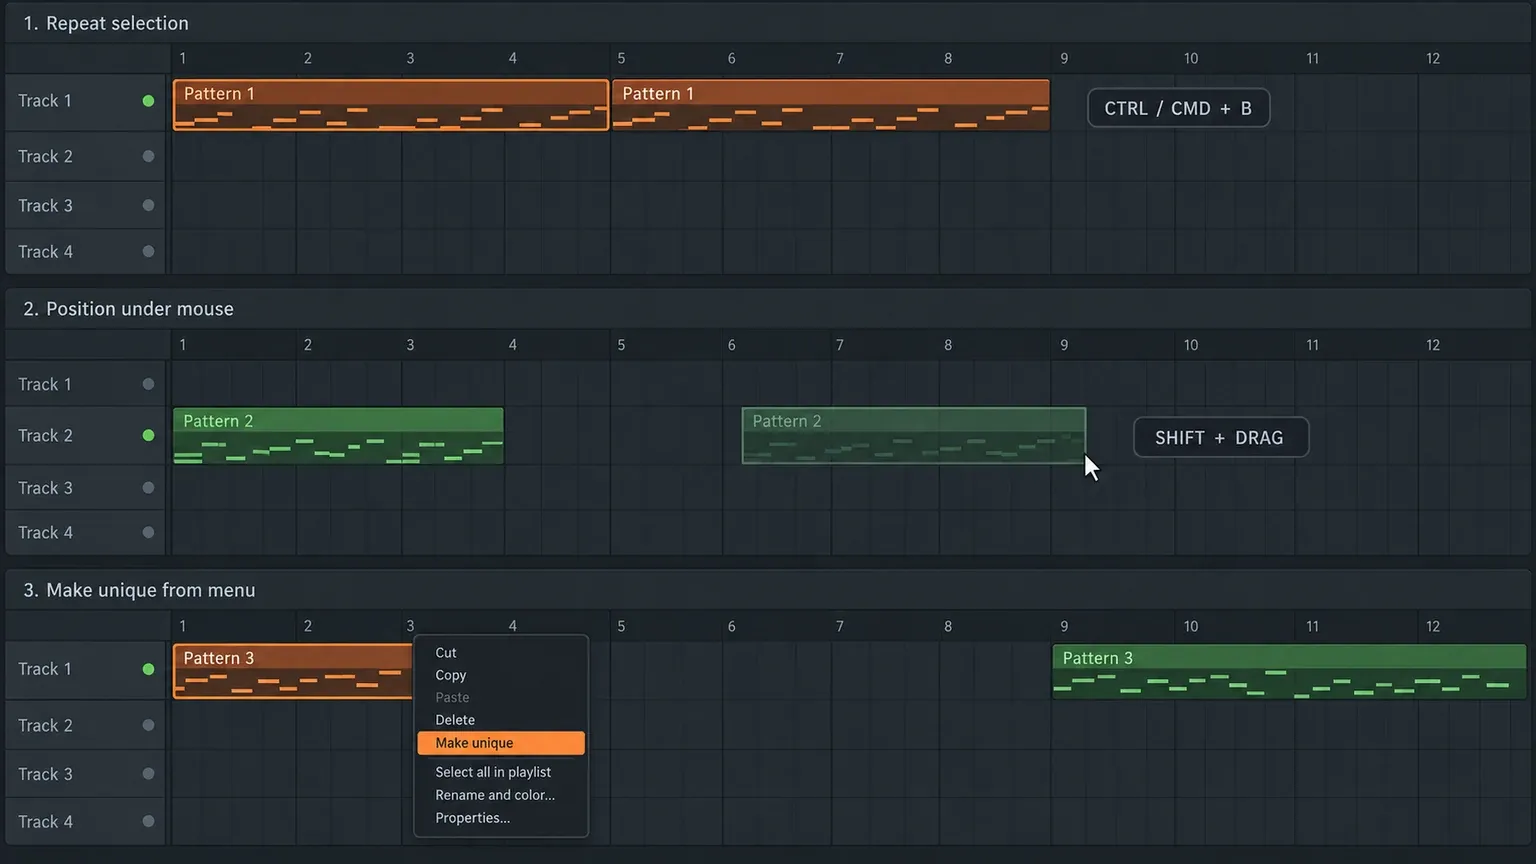Viewport: 1536px width, 864px height.
Task: Select the outlined Pattern 1 clip at bar 1
Action: click(x=391, y=105)
